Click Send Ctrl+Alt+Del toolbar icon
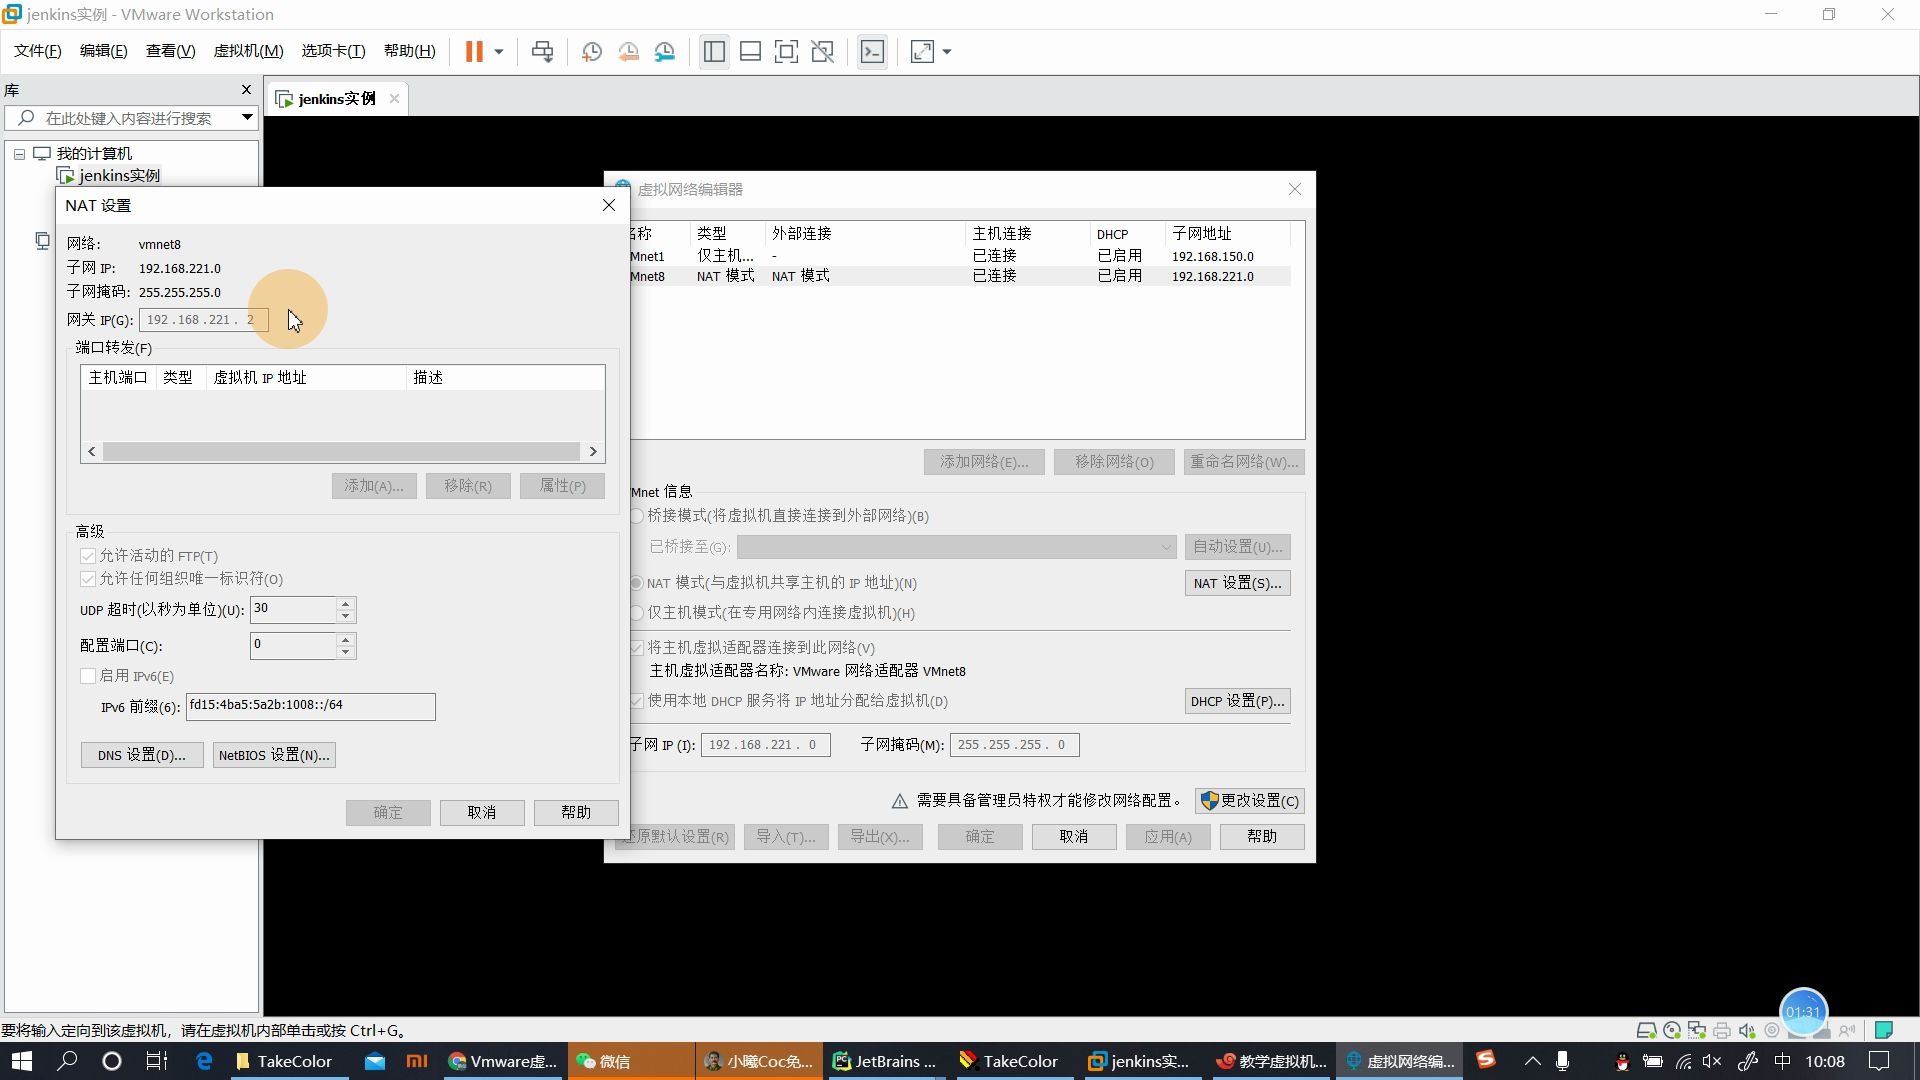This screenshot has height=1080, width=1920. [x=542, y=51]
